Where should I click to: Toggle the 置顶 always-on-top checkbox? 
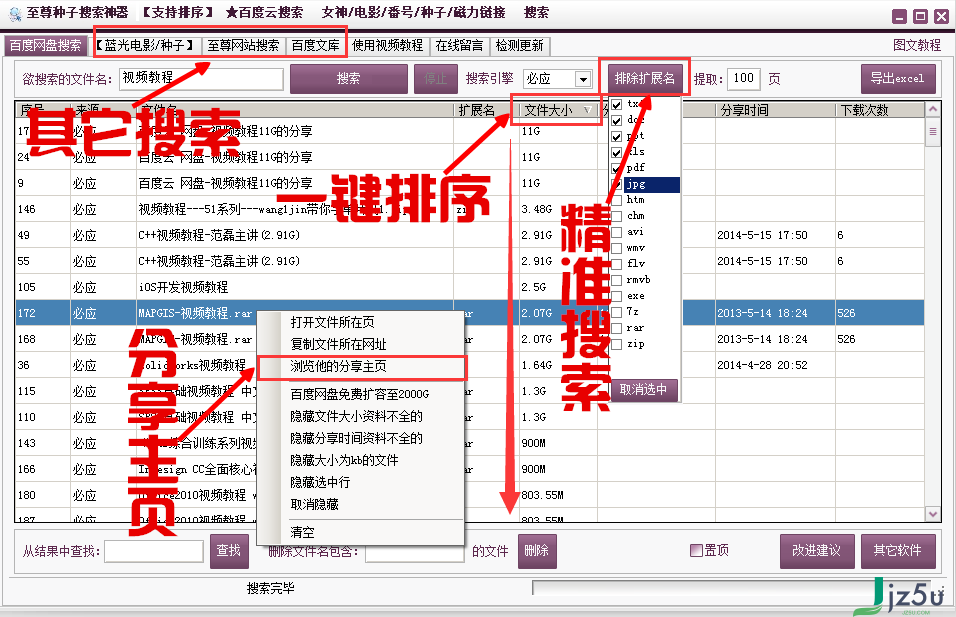[x=696, y=551]
